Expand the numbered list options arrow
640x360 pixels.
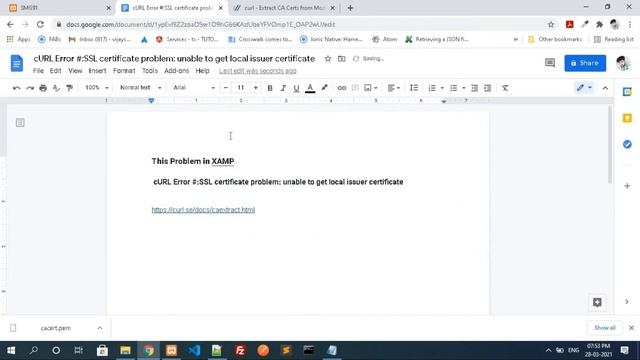pyautogui.click(x=442, y=88)
